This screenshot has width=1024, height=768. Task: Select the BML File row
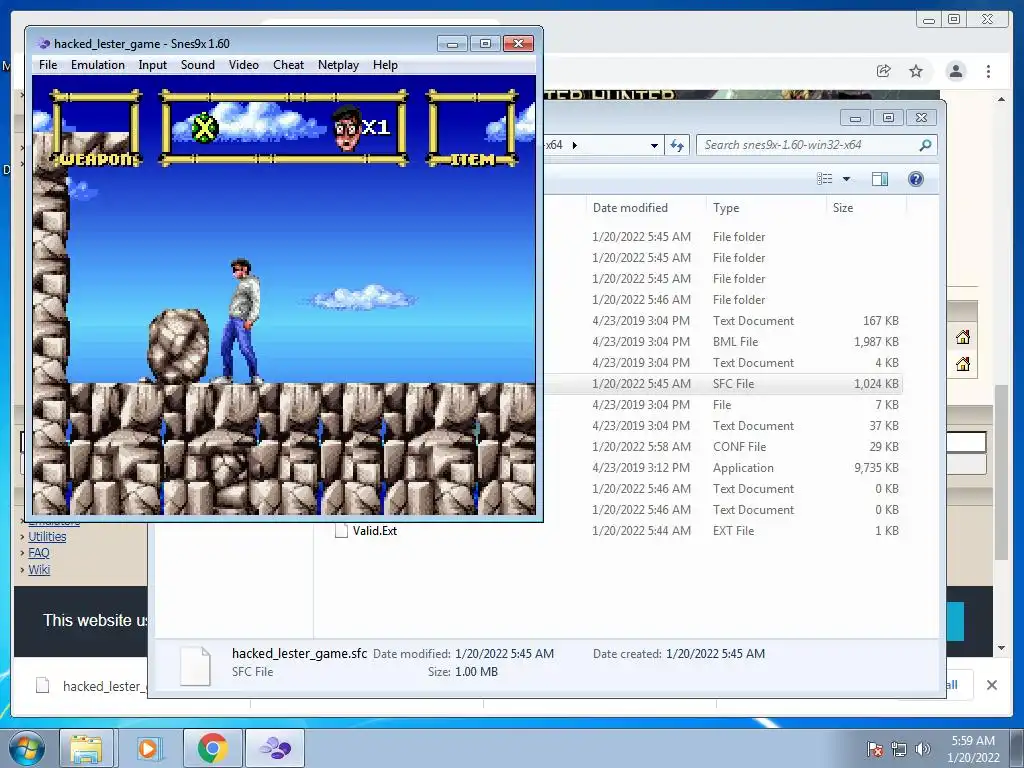(725, 342)
